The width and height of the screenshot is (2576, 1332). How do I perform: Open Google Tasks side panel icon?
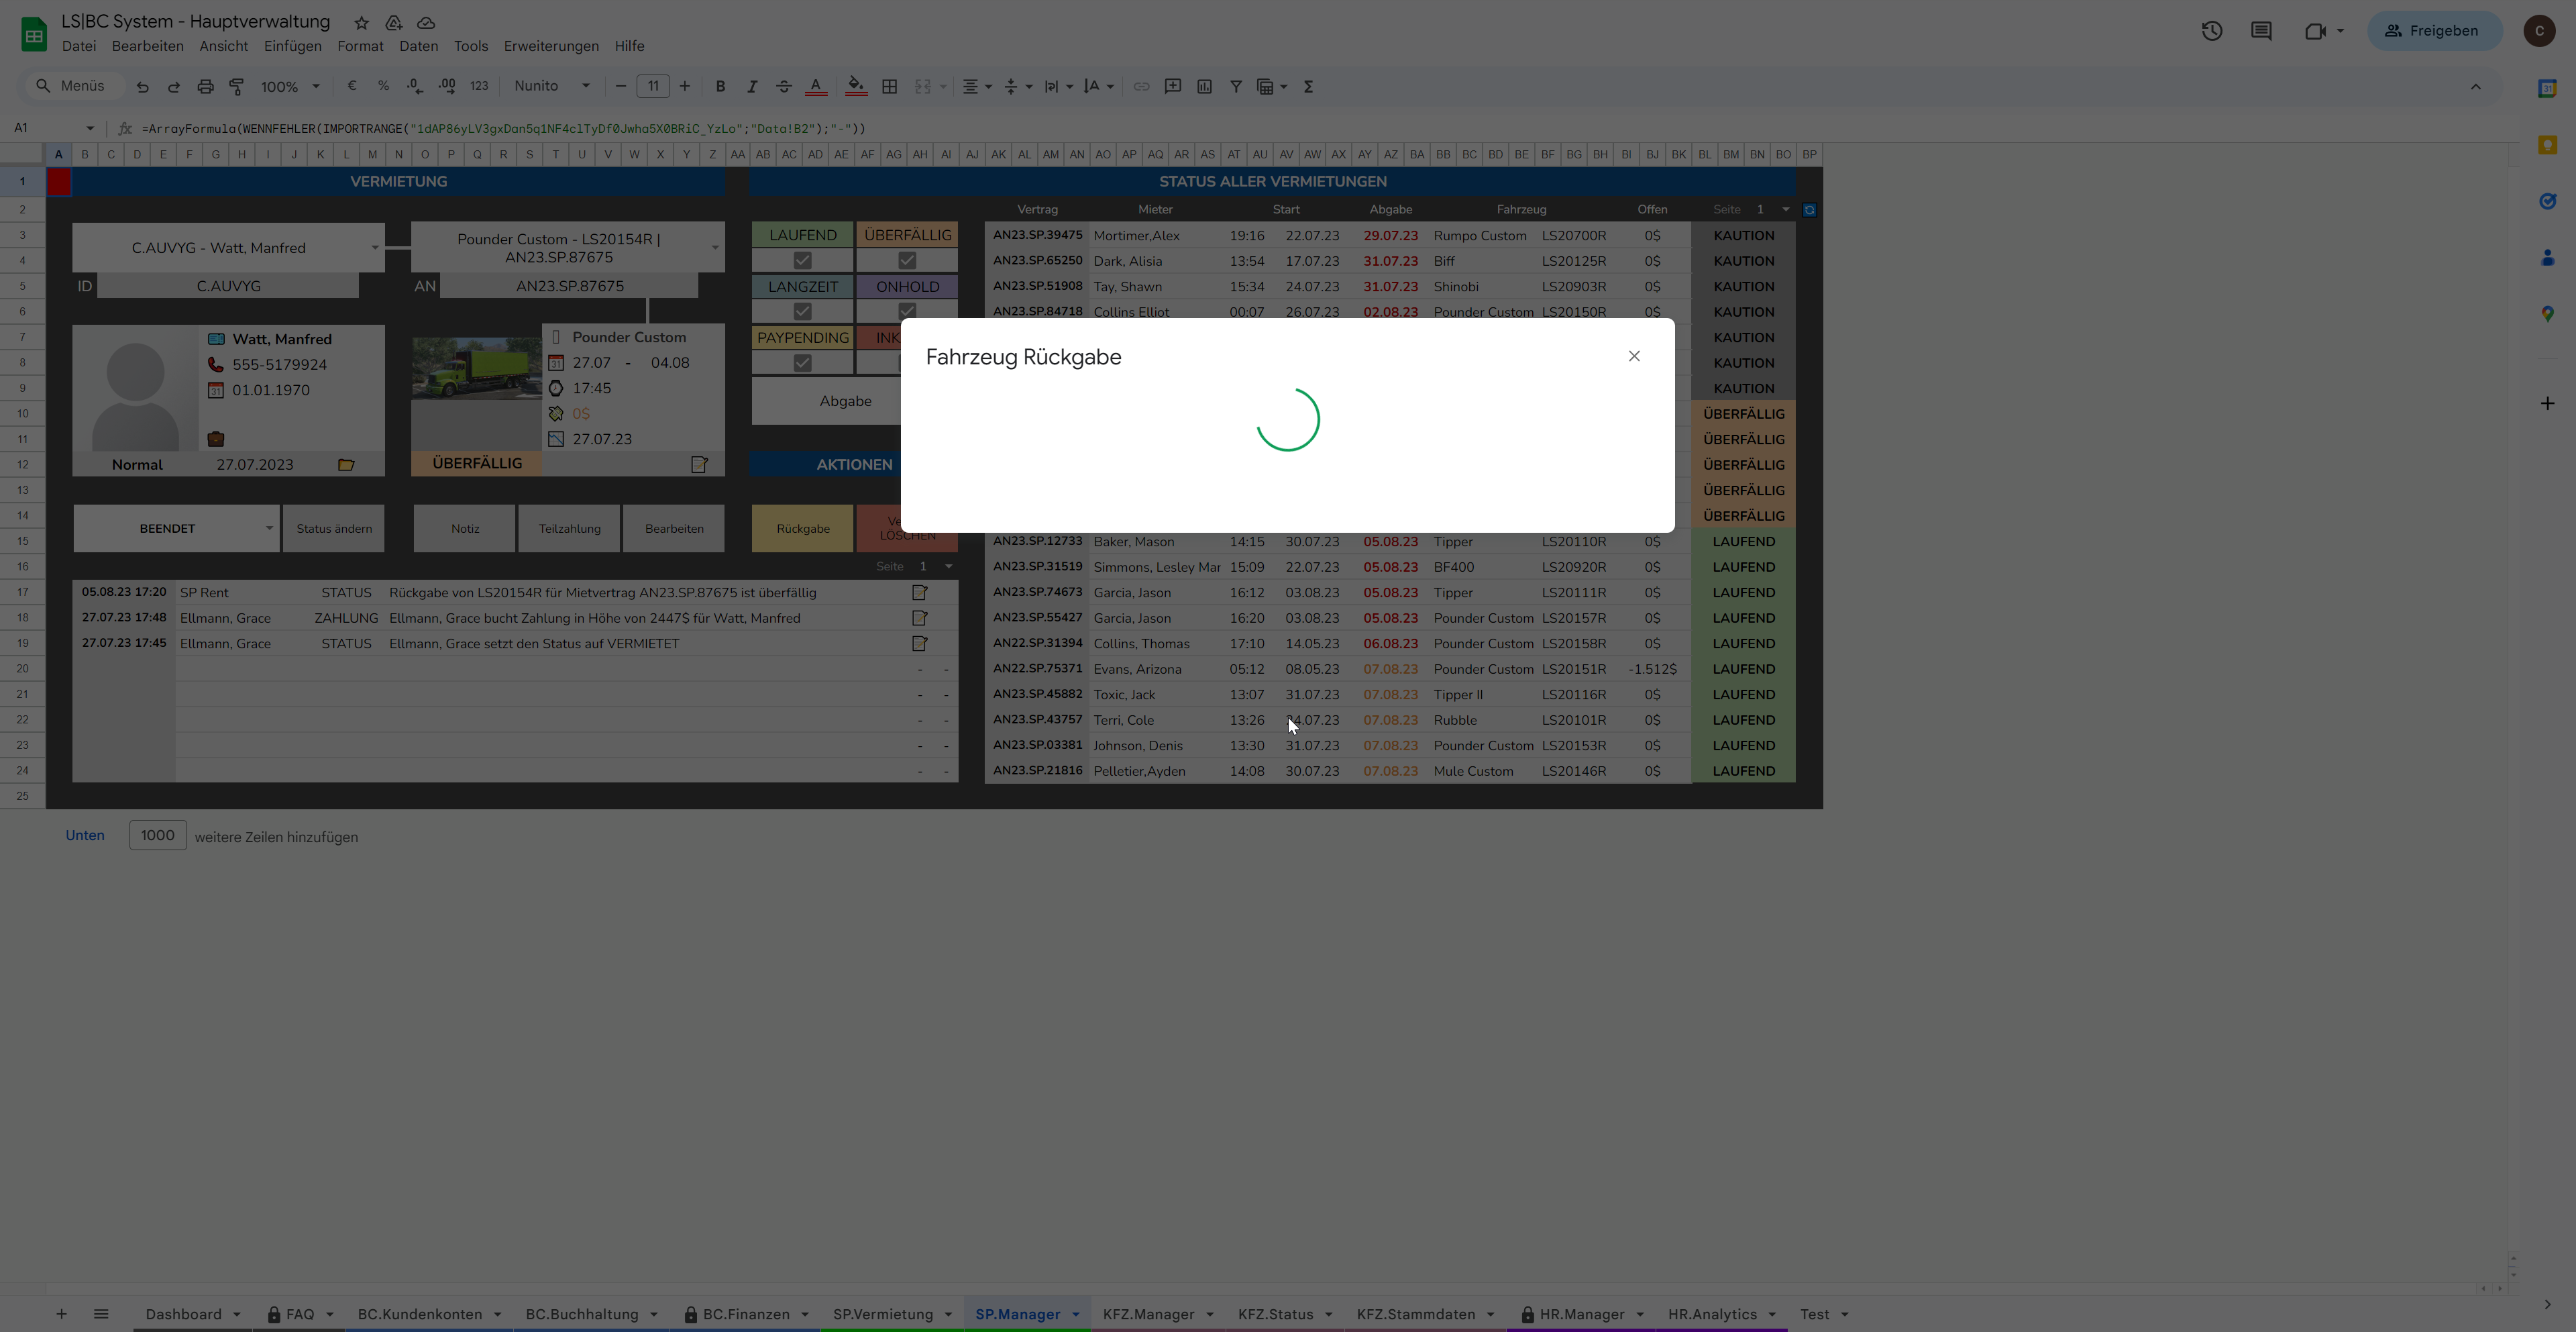2547,201
